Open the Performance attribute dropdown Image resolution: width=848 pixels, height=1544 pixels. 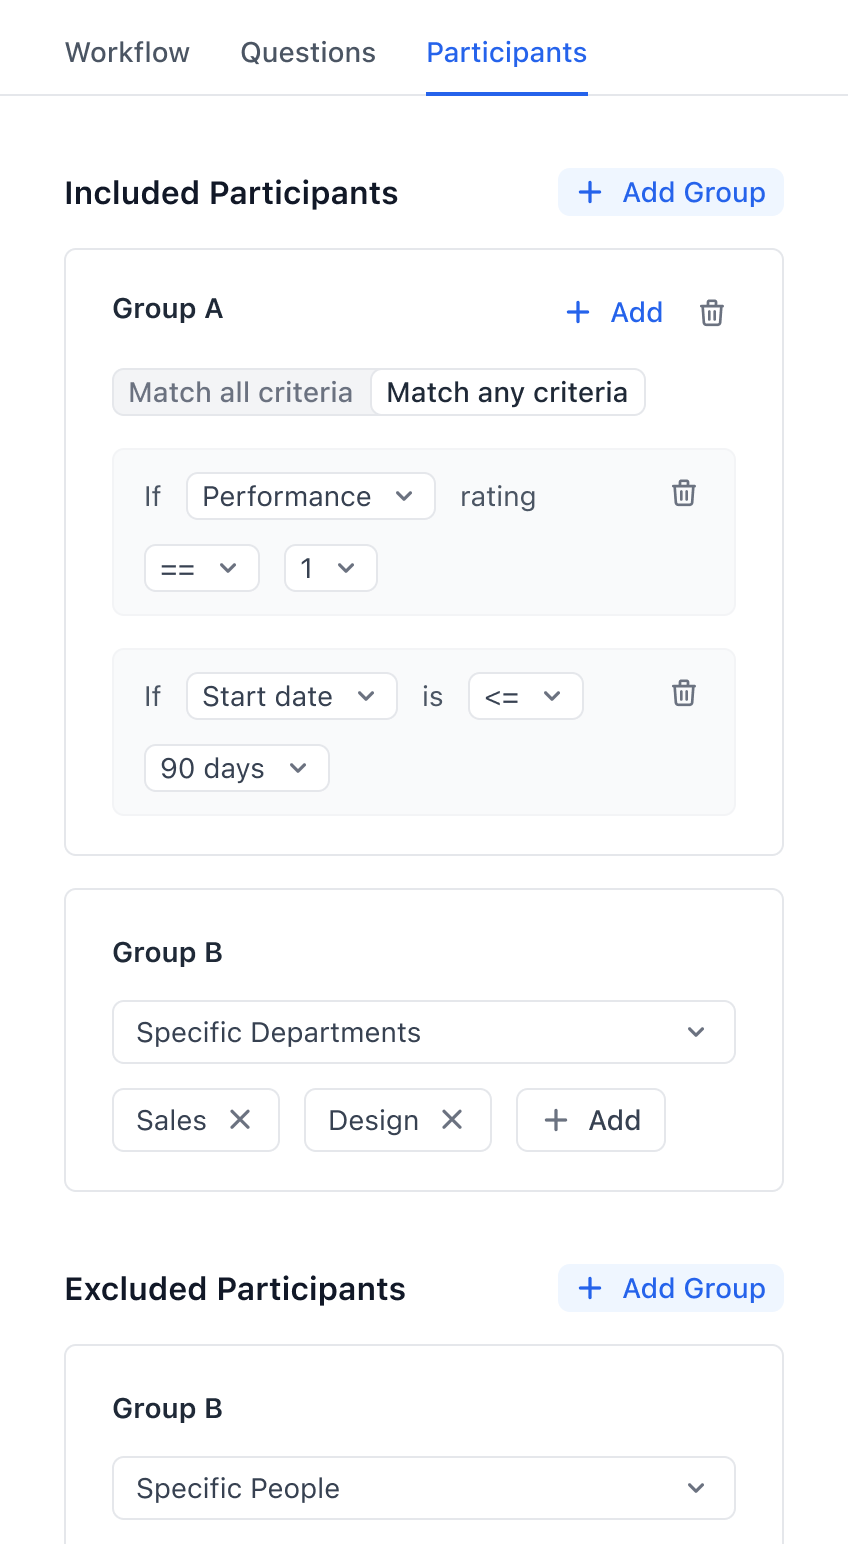click(310, 496)
